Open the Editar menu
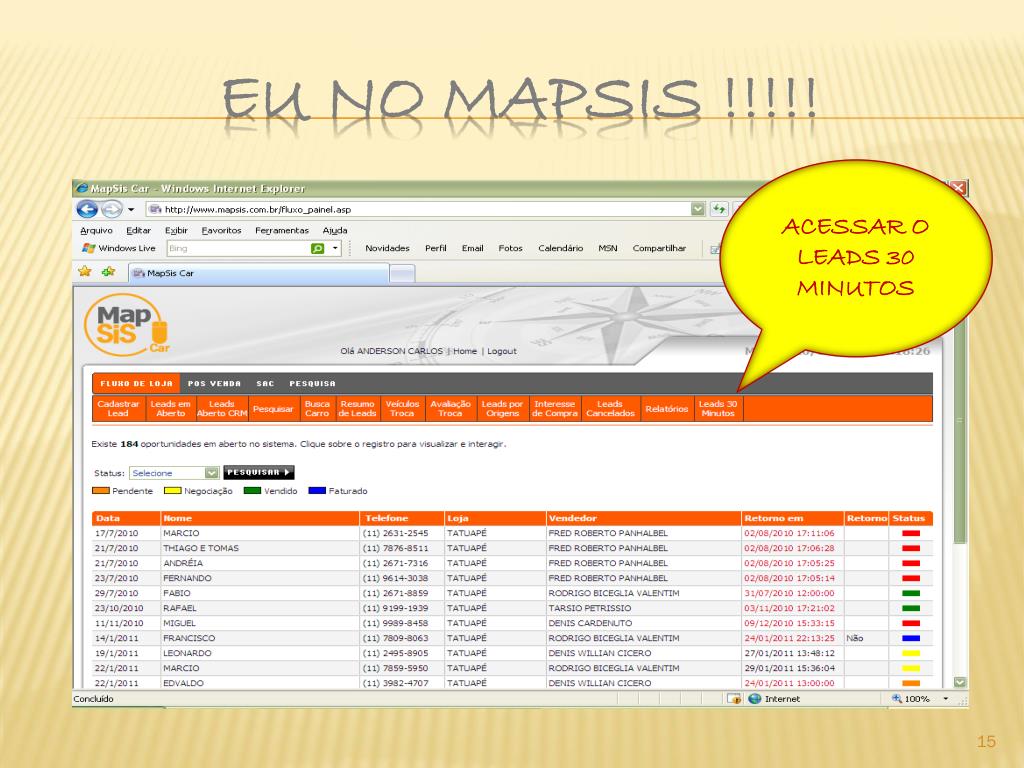 tap(138, 231)
